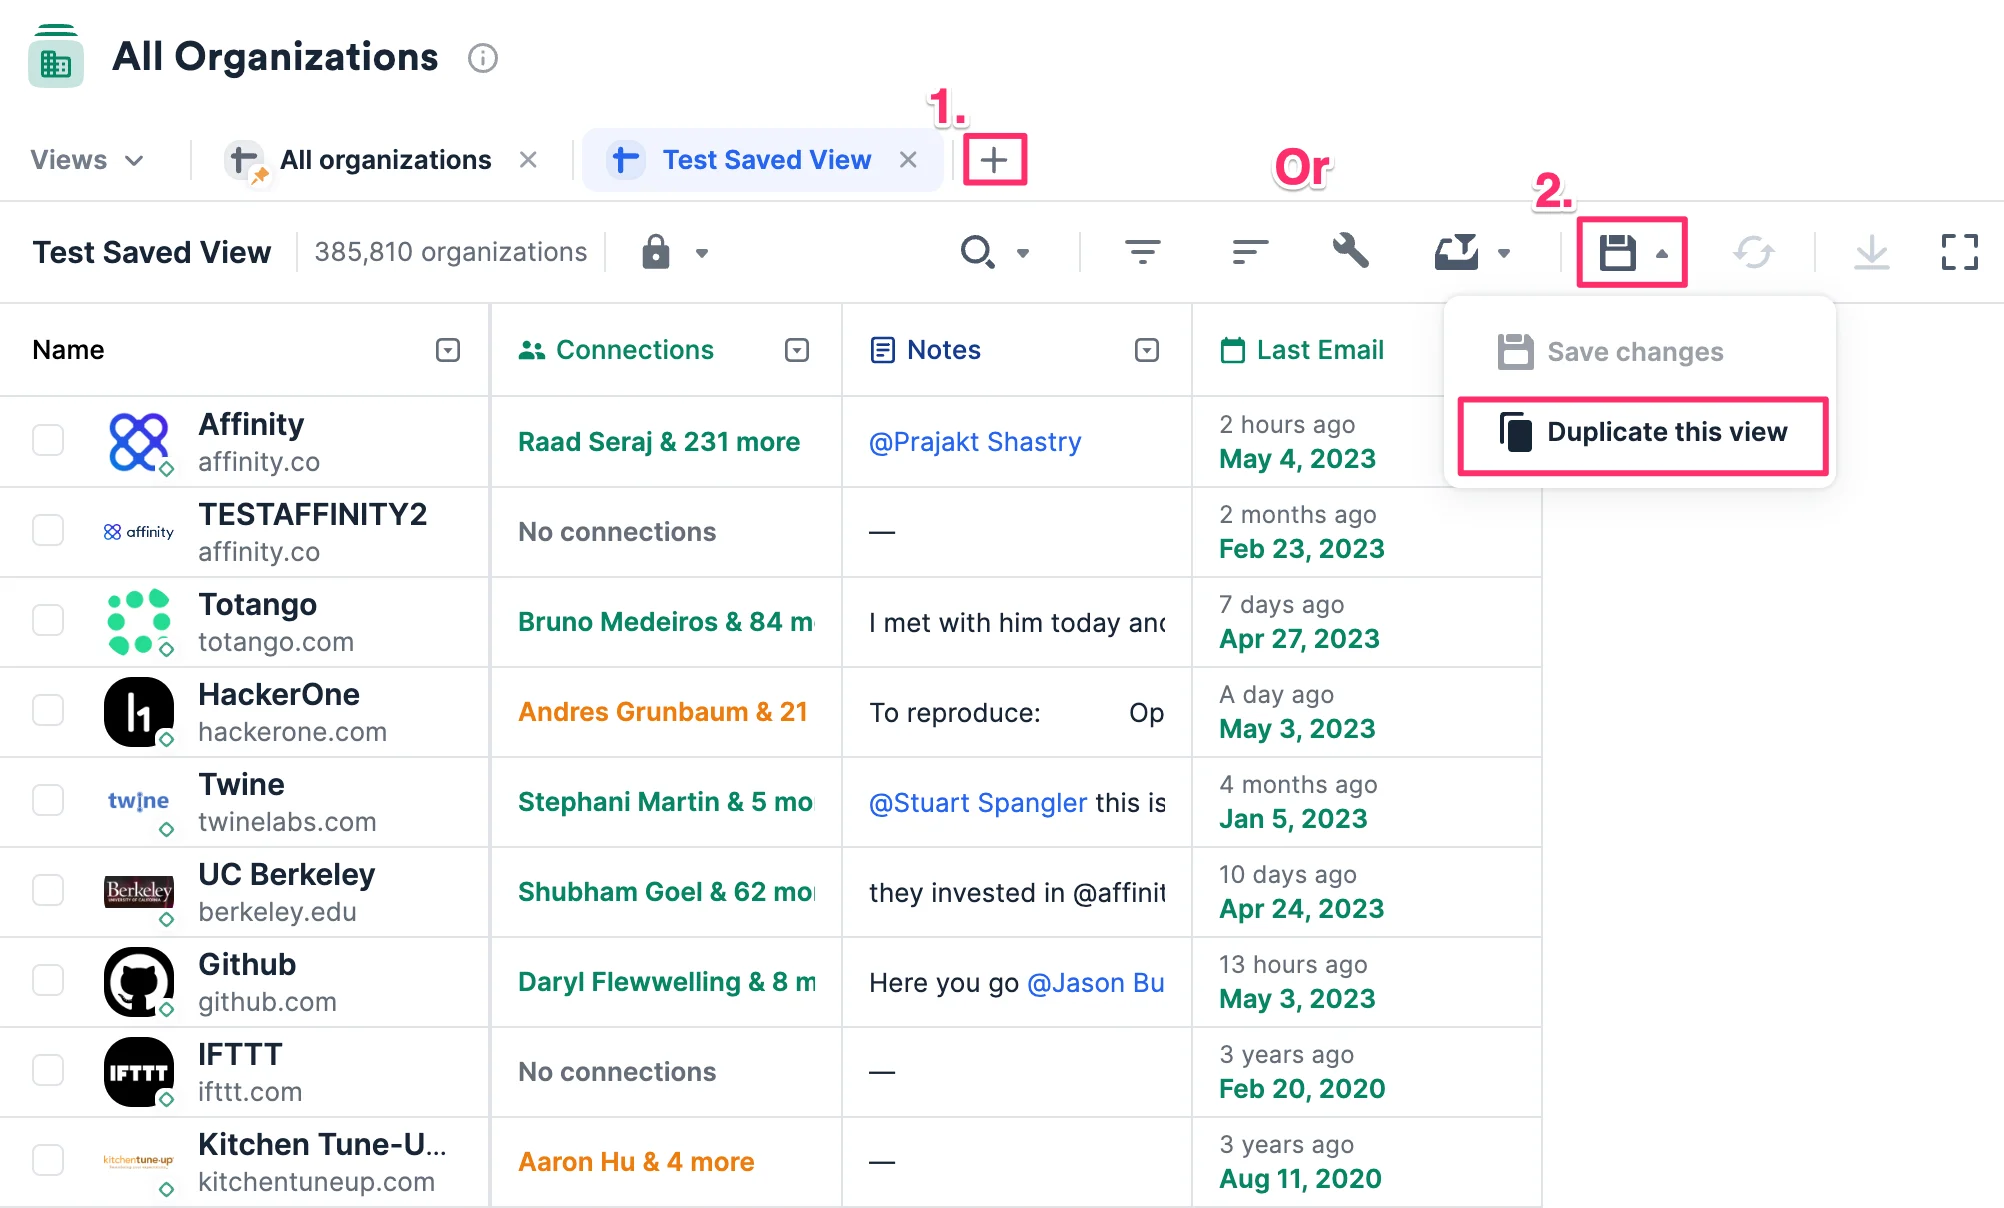Open the Affinity organization name link
The image size is (2004, 1208).
click(x=251, y=424)
